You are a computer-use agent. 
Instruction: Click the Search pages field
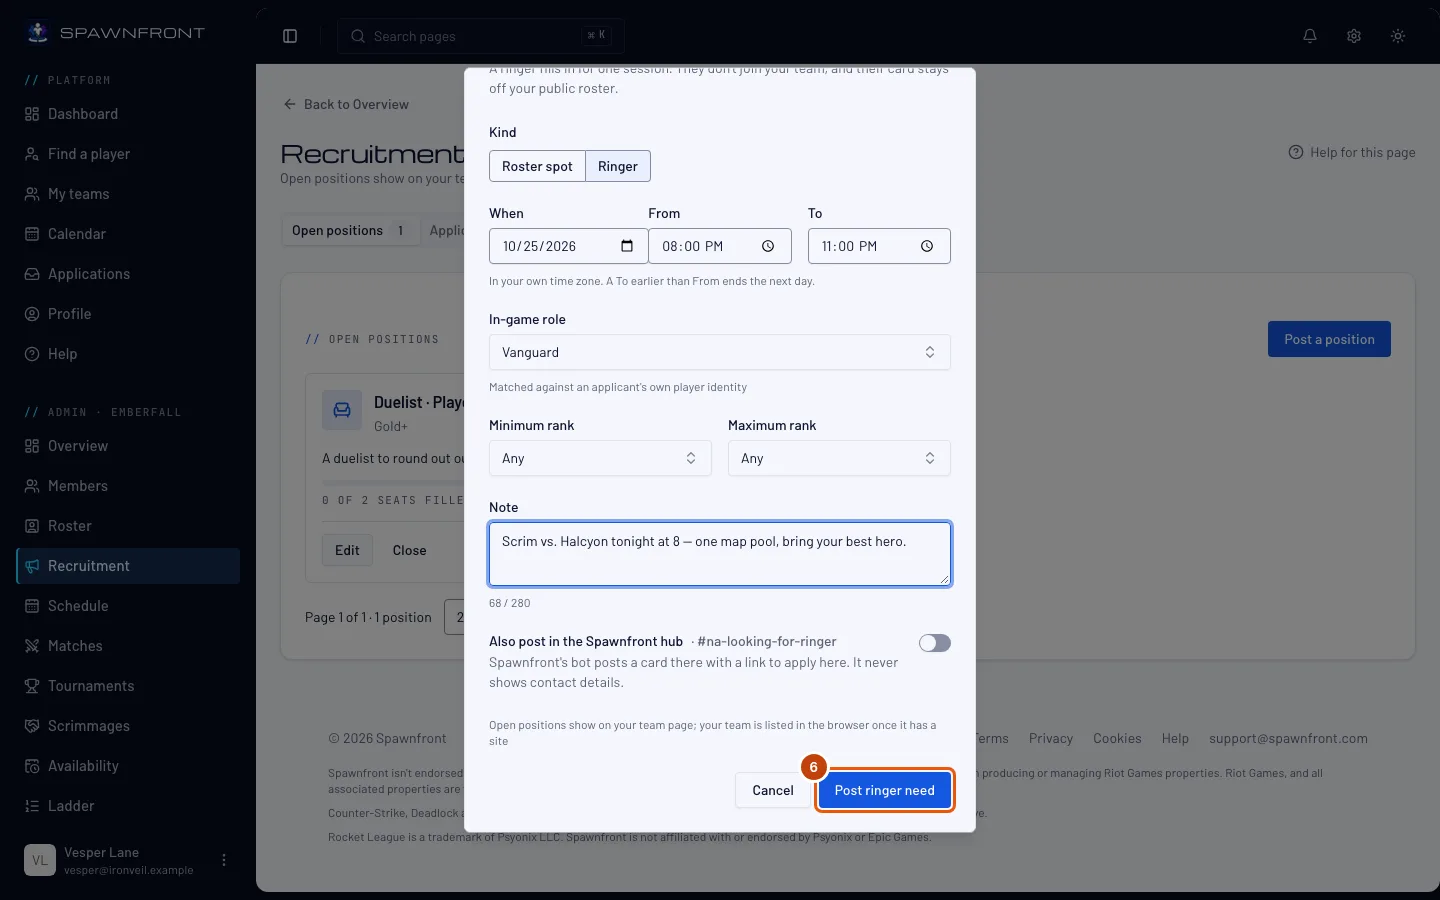tap(481, 36)
